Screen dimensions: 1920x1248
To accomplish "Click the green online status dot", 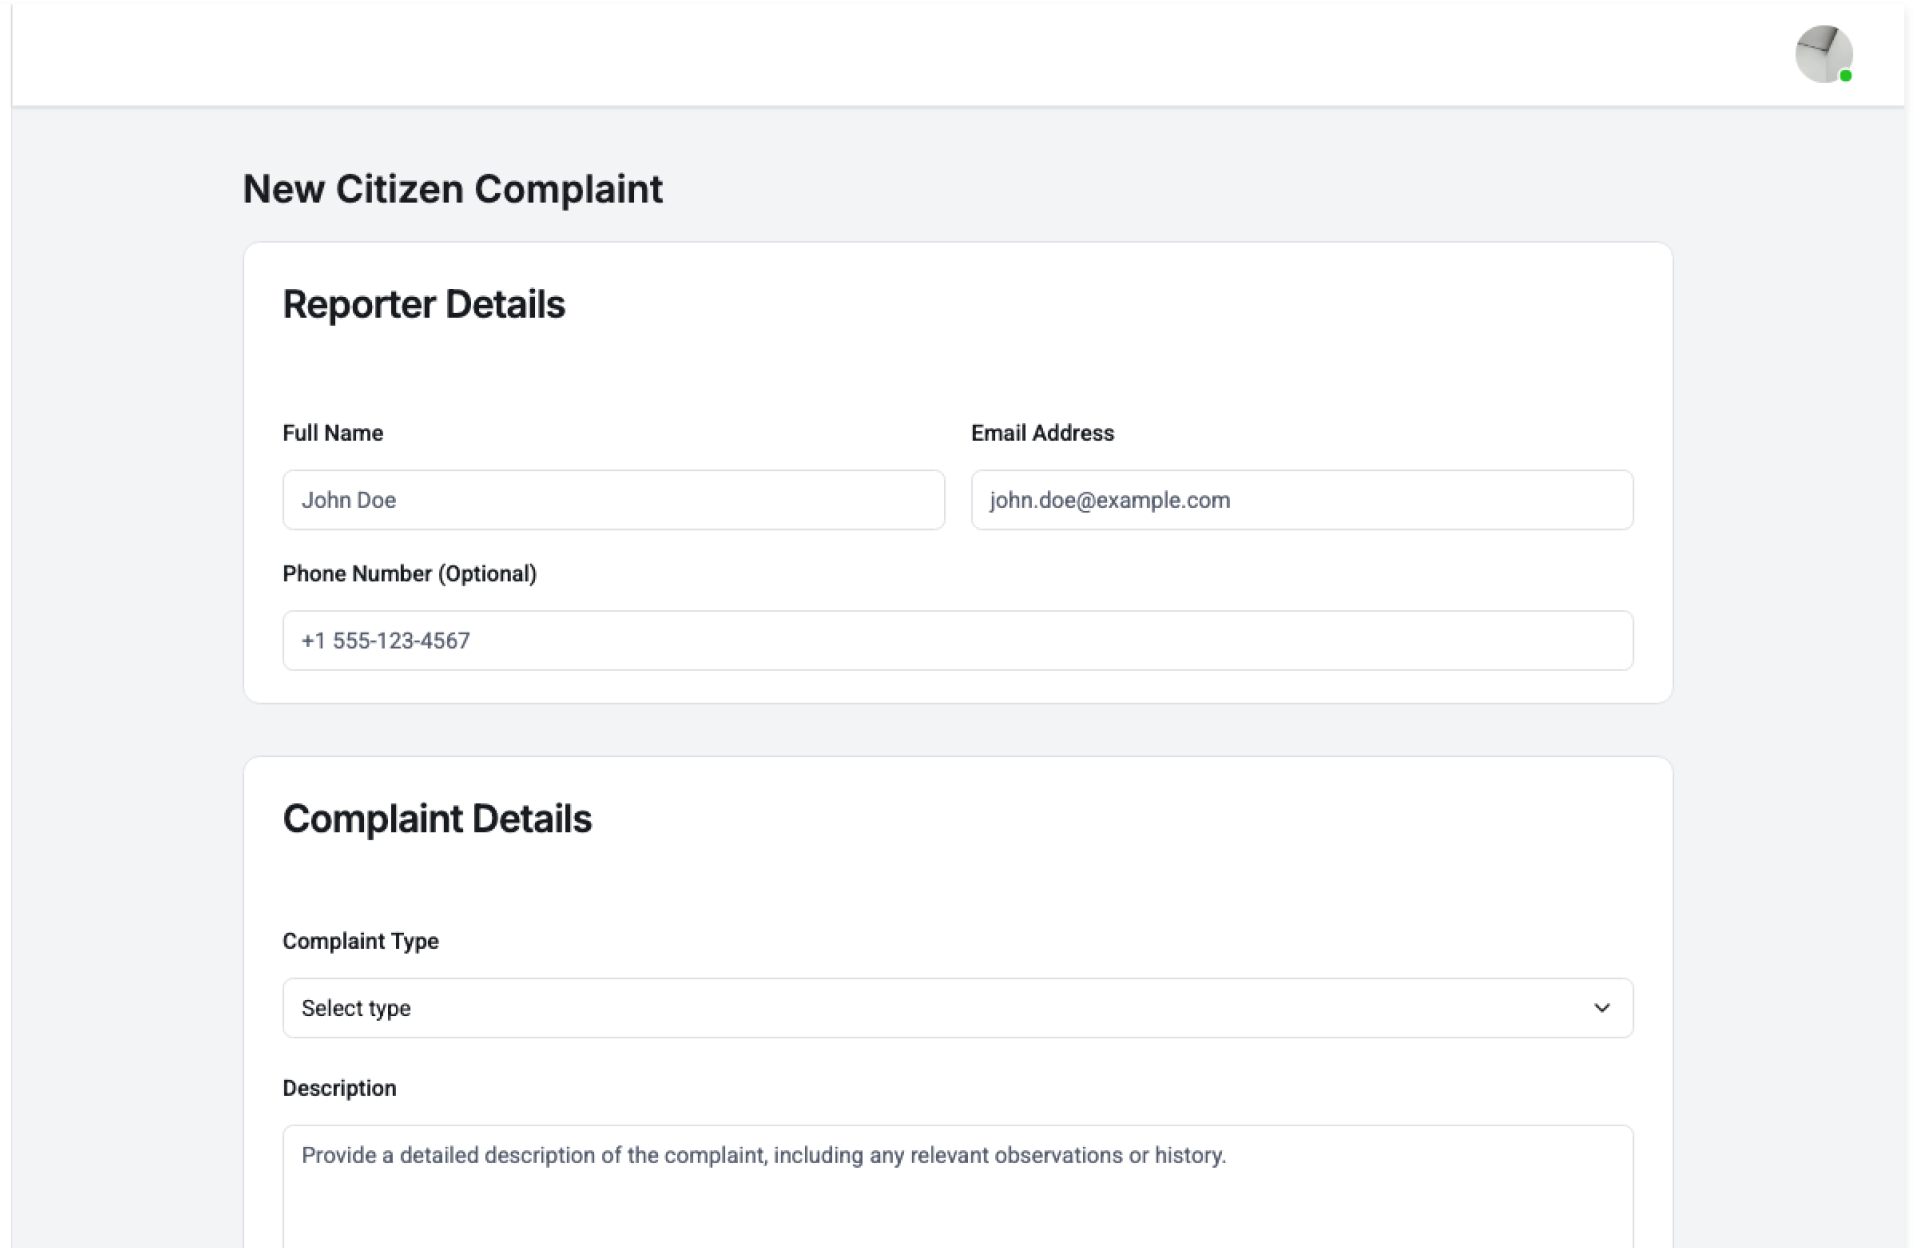I will coord(1846,76).
